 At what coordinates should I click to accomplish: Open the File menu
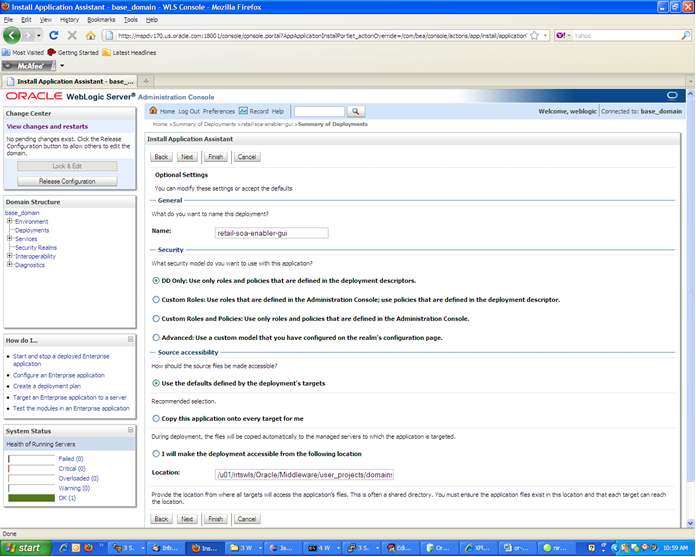pos(8,20)
